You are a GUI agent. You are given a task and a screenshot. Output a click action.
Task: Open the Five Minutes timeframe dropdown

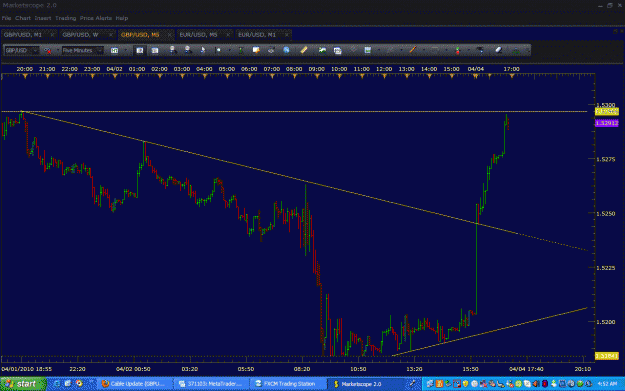point(83,51)
